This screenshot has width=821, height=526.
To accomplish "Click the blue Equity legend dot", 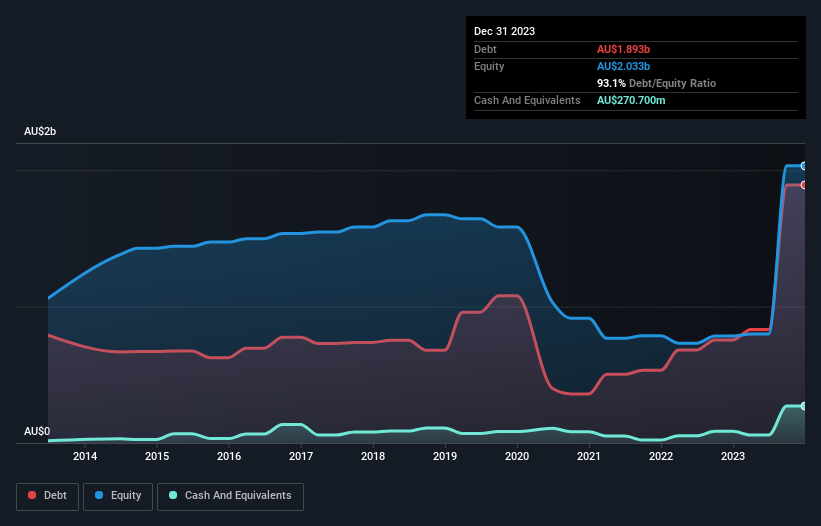I will point(99,495).
